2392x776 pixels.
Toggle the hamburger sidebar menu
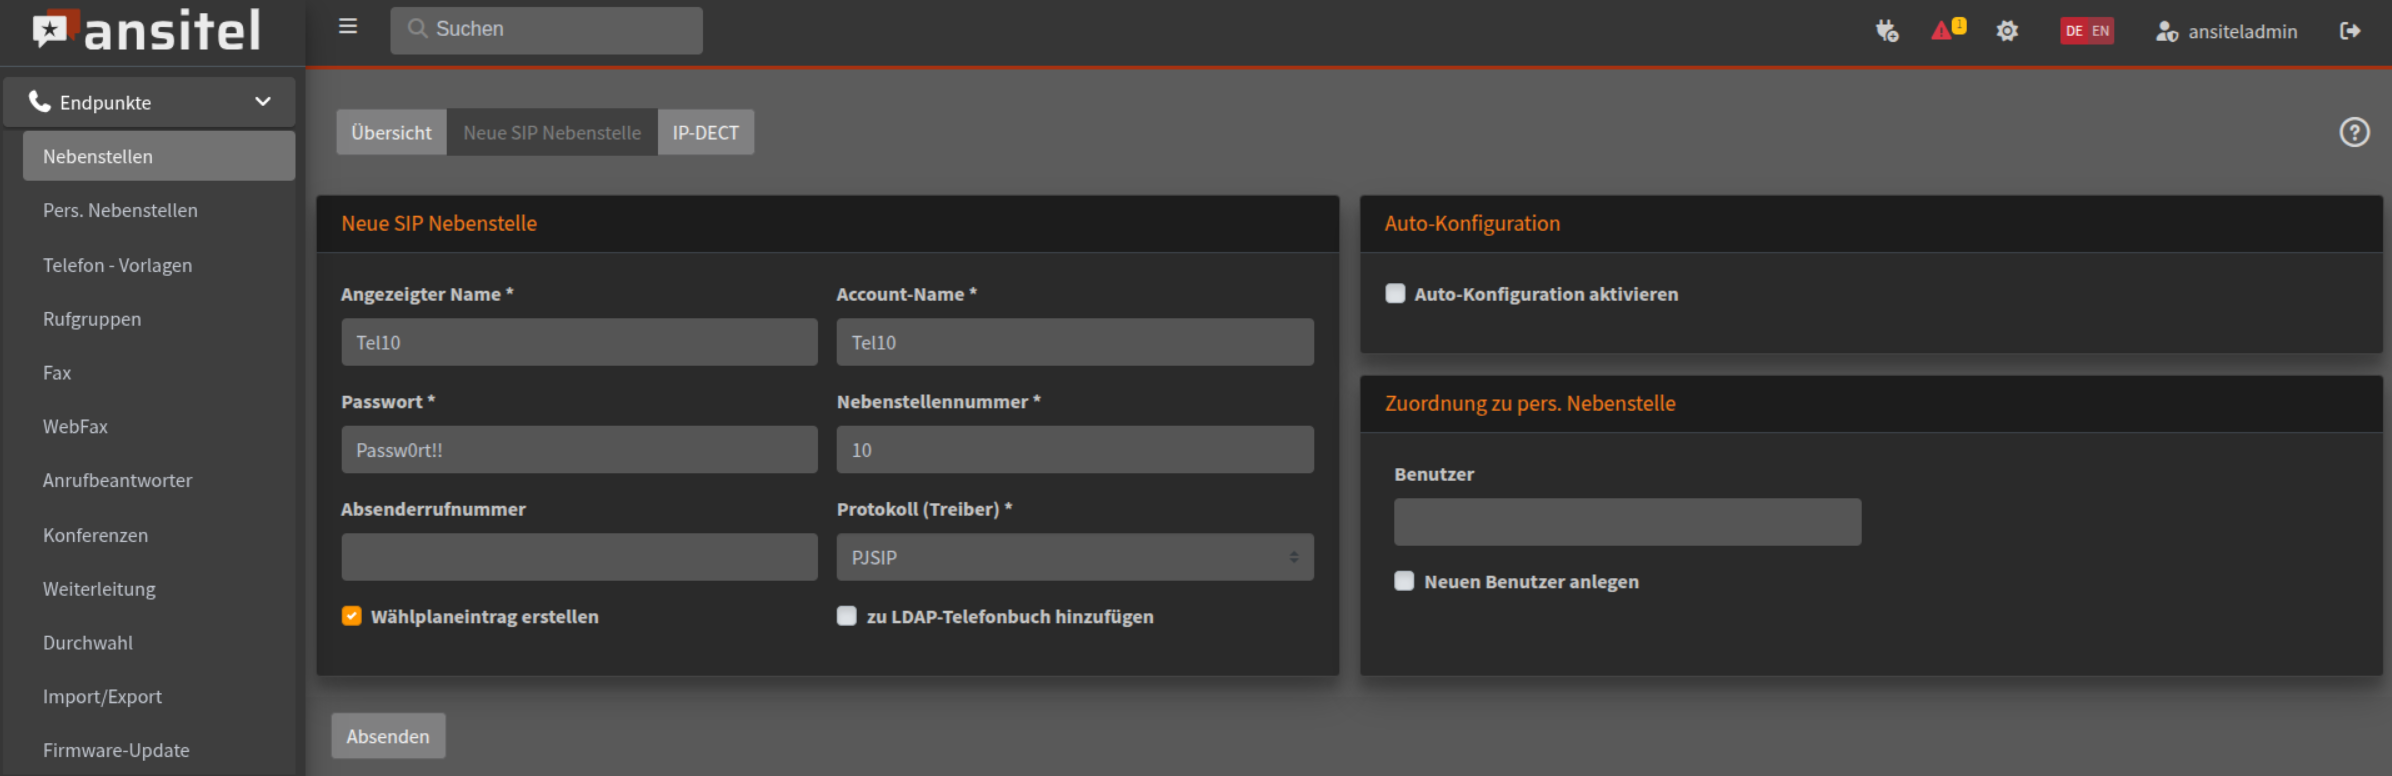pos(348,27)
